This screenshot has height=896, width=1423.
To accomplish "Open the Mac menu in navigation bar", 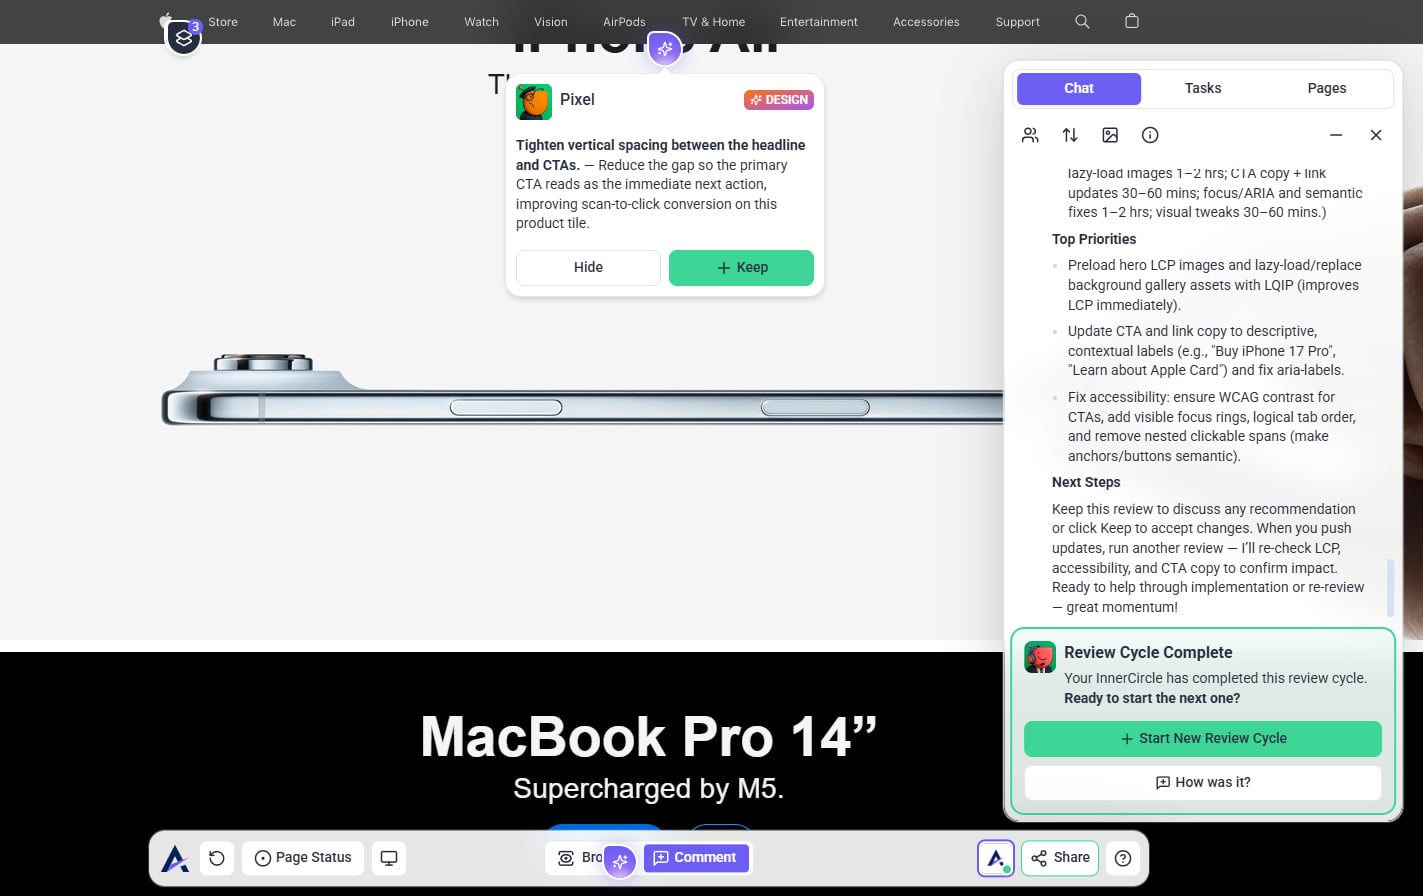I will pos(284,21).
